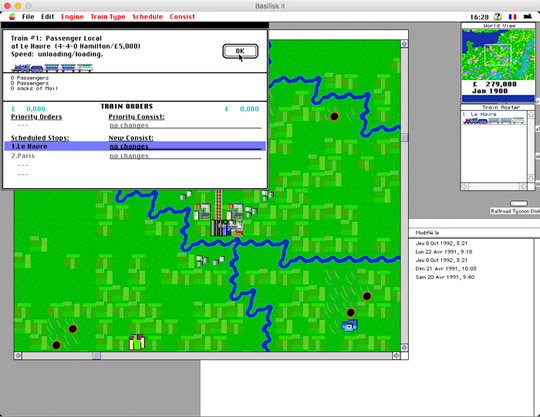Click the map scroll up arrow

[x=404, y=44]
